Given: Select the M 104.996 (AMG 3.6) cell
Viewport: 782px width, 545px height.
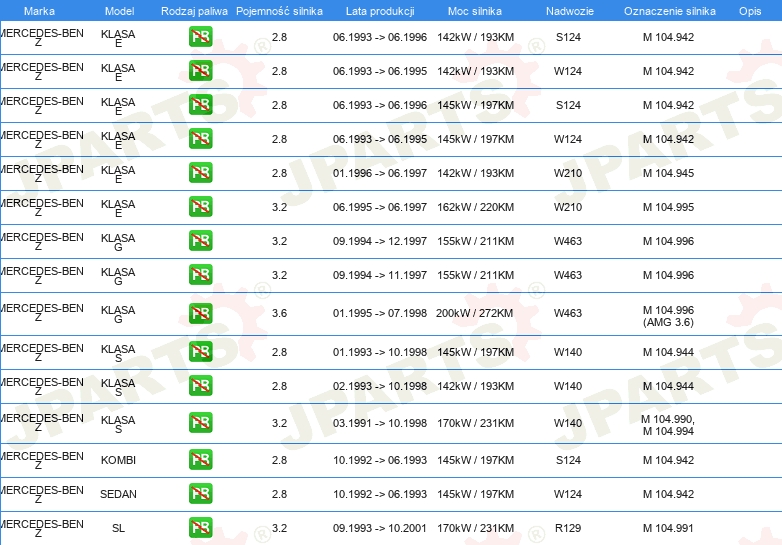Looking at the screenshot, I should point(668,316).
